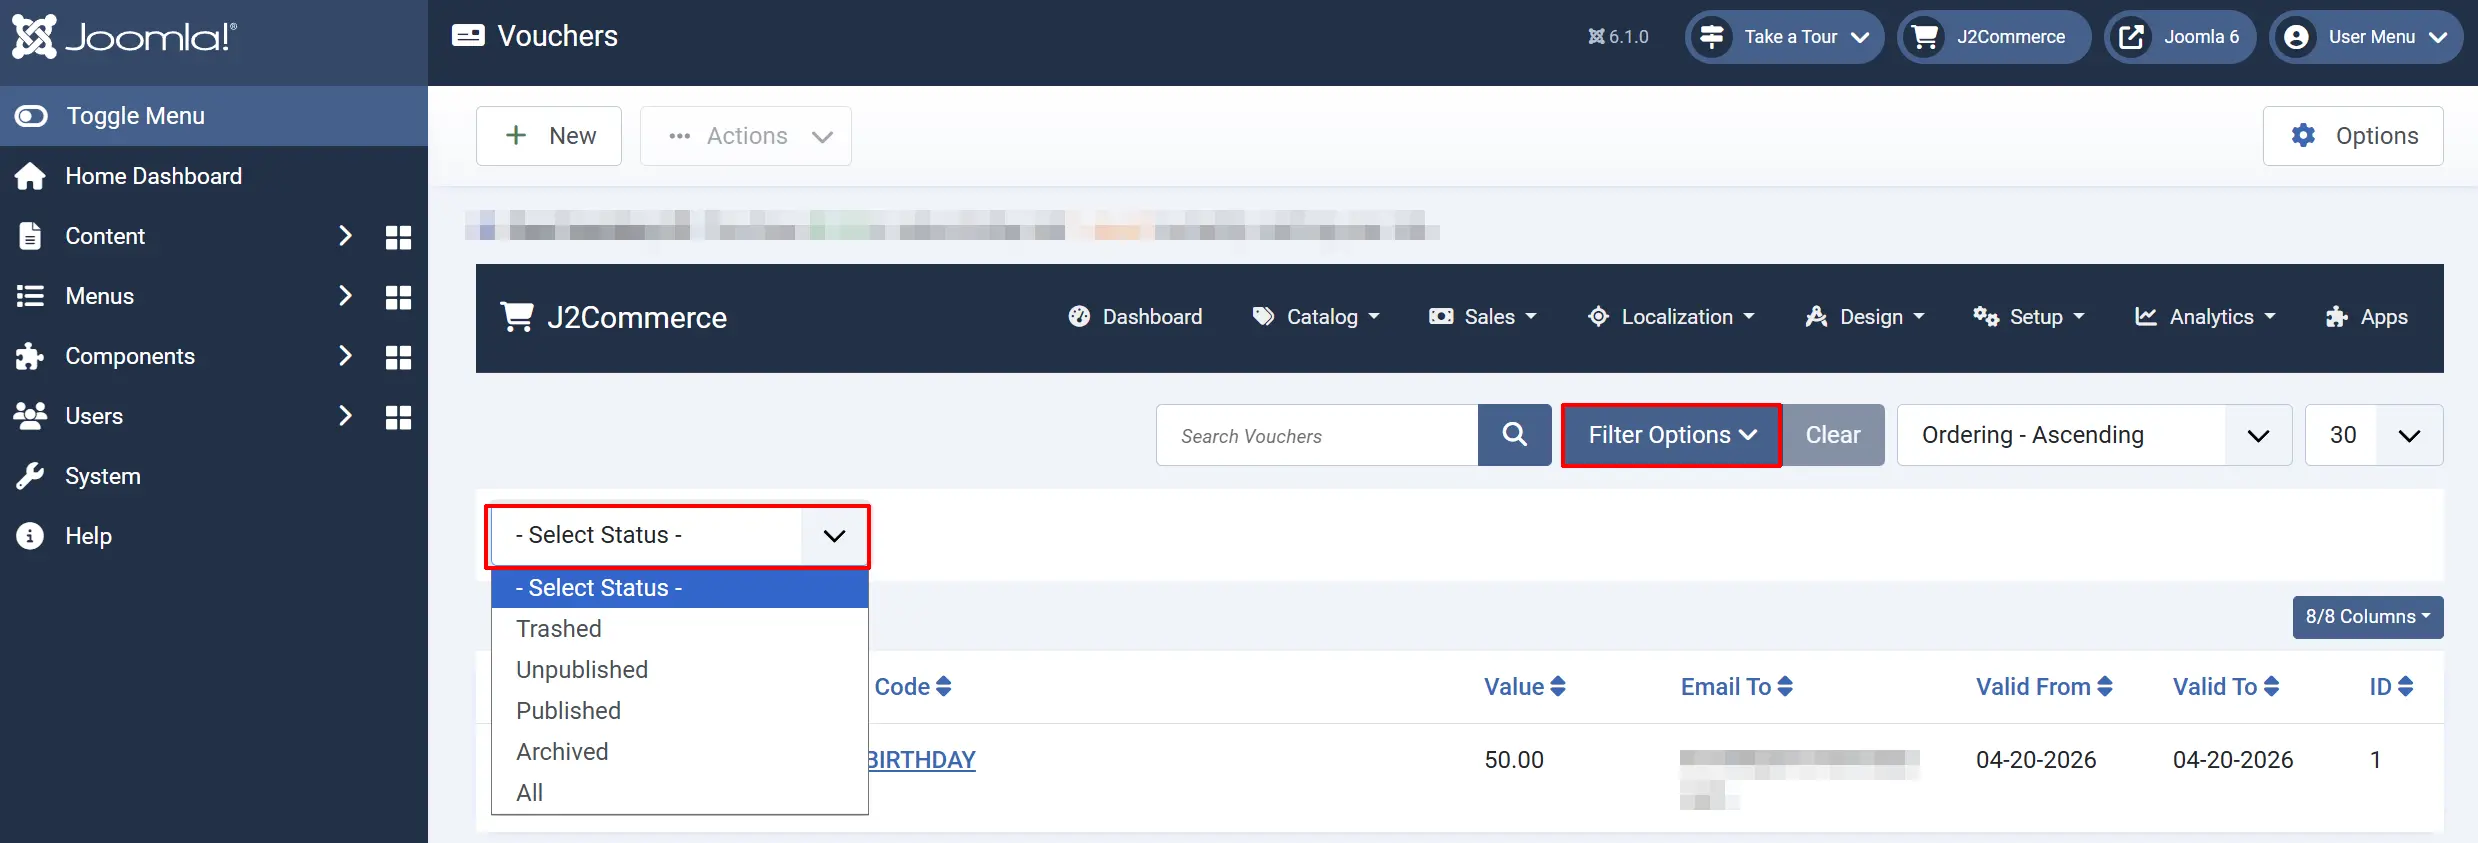Open Content dashboard grid icon
Image resolution: width=2478 pixels, height=843 pixels.
(398, 237)
